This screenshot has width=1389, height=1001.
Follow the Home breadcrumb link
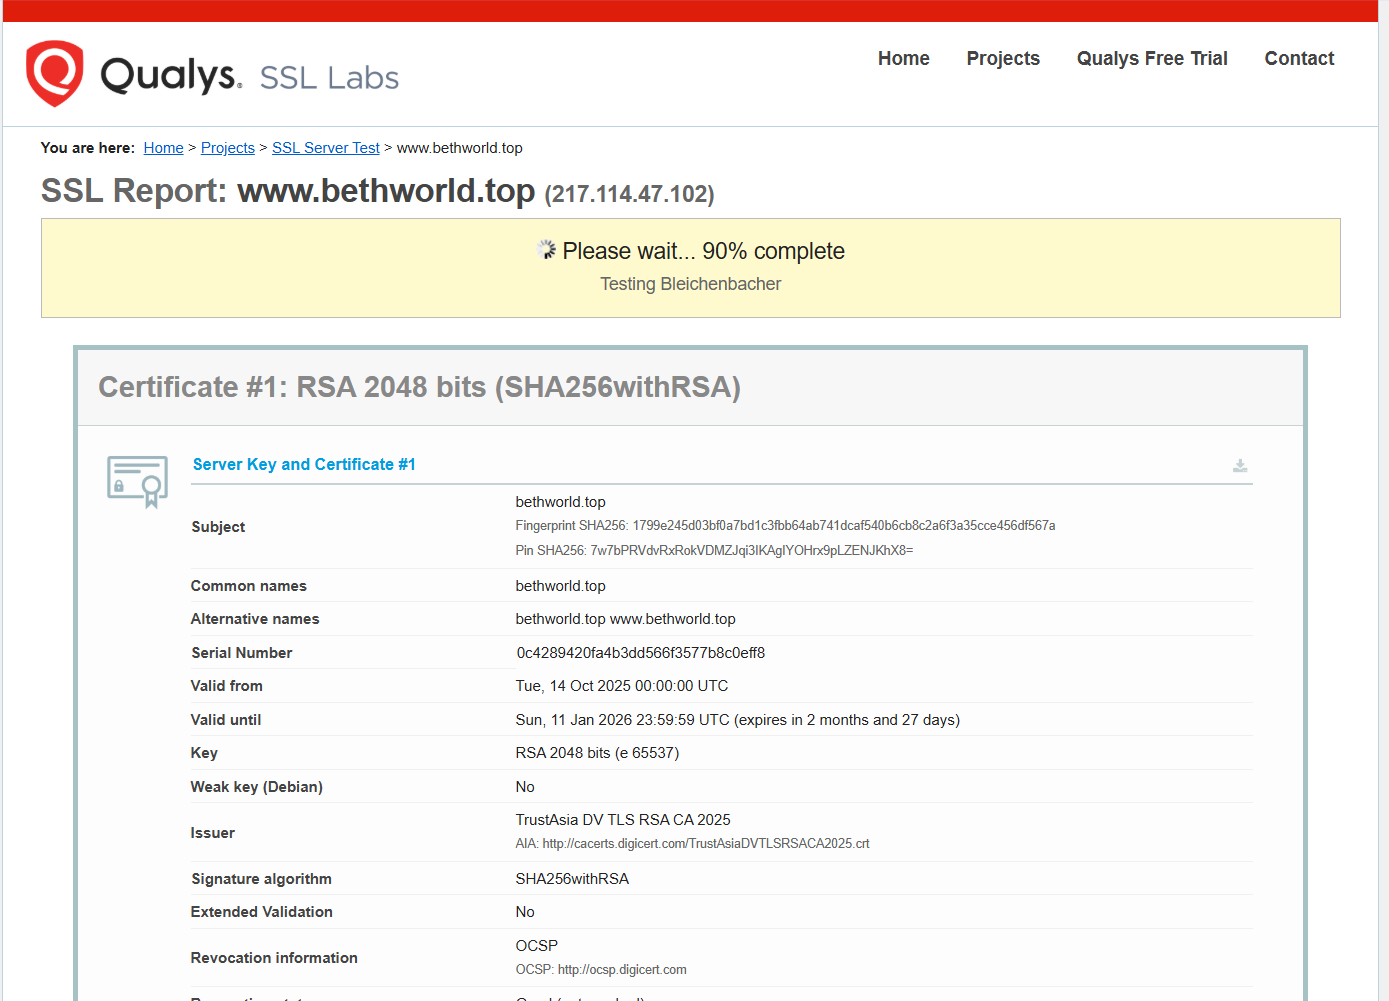pos(163,148)
